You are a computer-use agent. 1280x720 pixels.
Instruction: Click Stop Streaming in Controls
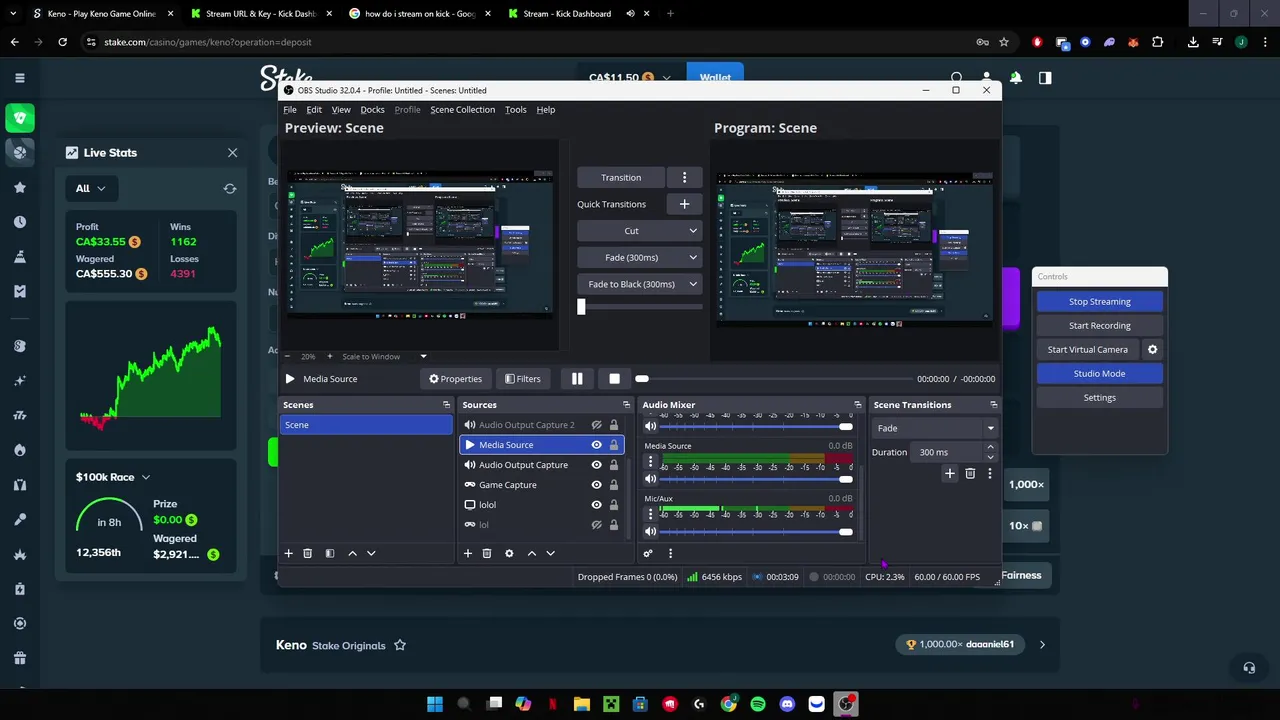point(1099,302)
